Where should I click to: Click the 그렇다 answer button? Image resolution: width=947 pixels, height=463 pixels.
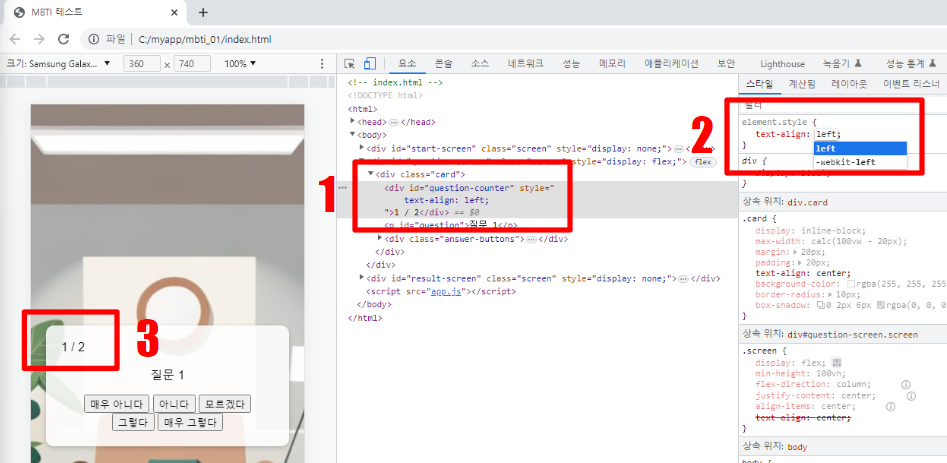coord(133,422)
